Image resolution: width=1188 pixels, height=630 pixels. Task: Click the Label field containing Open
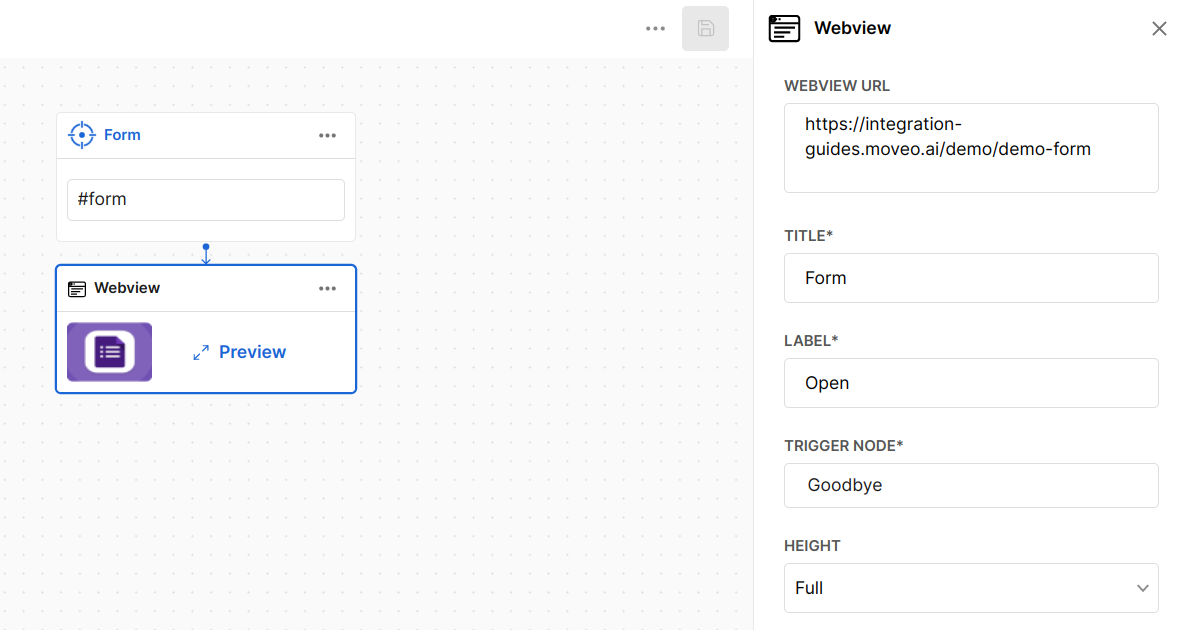pyautogui.click(x=971, y=383)
